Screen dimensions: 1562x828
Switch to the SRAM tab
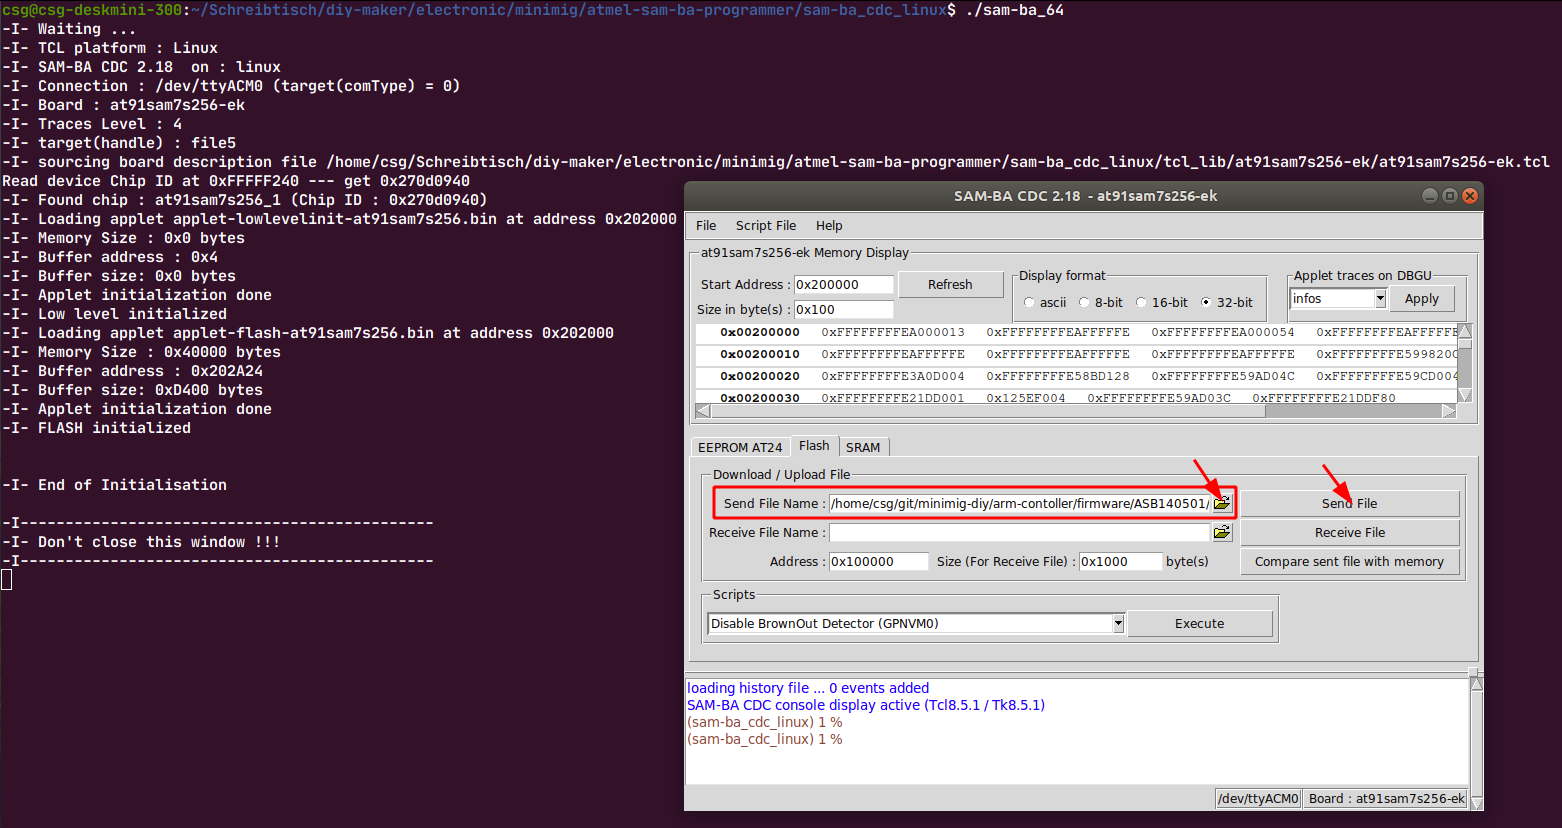[x=863, y=447]
